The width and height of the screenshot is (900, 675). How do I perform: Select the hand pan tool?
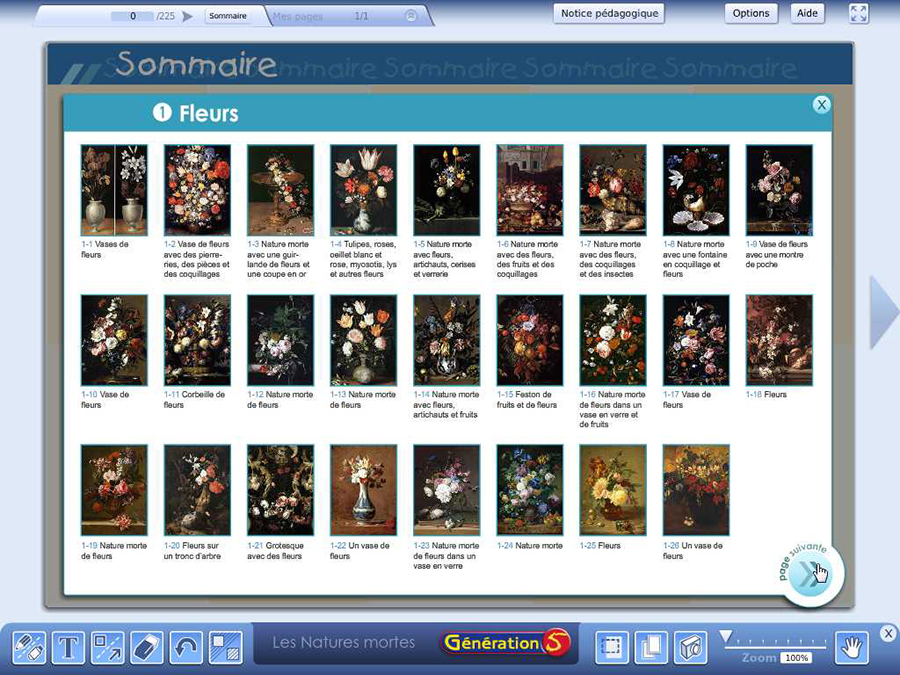(x=852, y=648)
